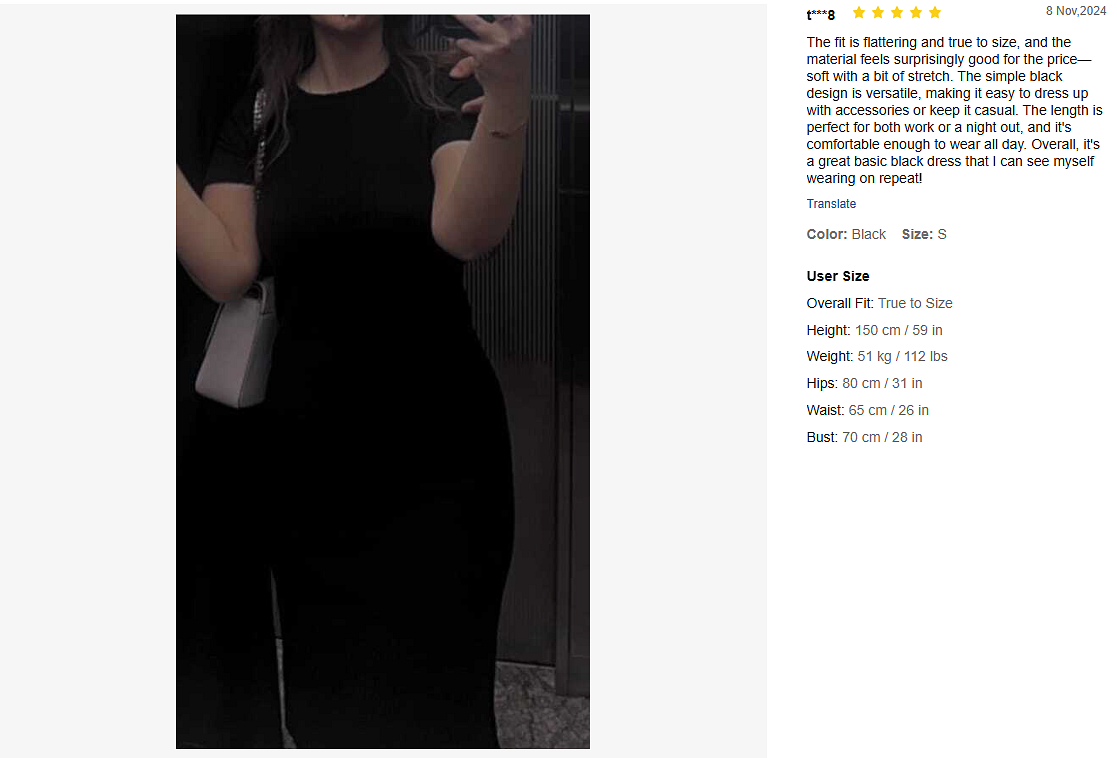Screen dimensions: 1117x758
Task: Click the Height 150 cm entry
Action: pyautogui.click(x=874, y=331)
